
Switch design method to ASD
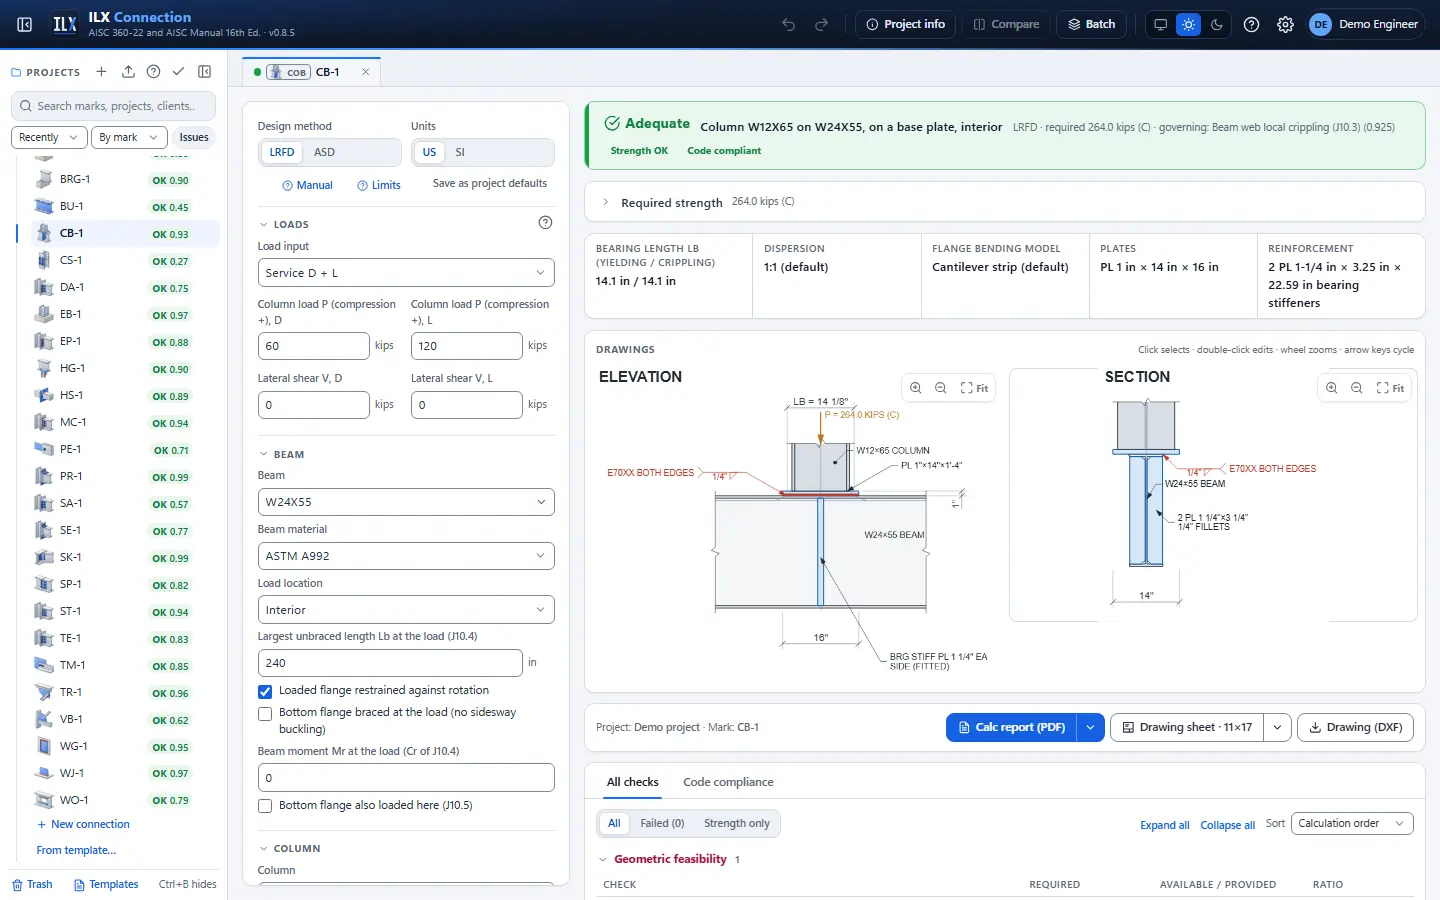[x=324, y=152]
